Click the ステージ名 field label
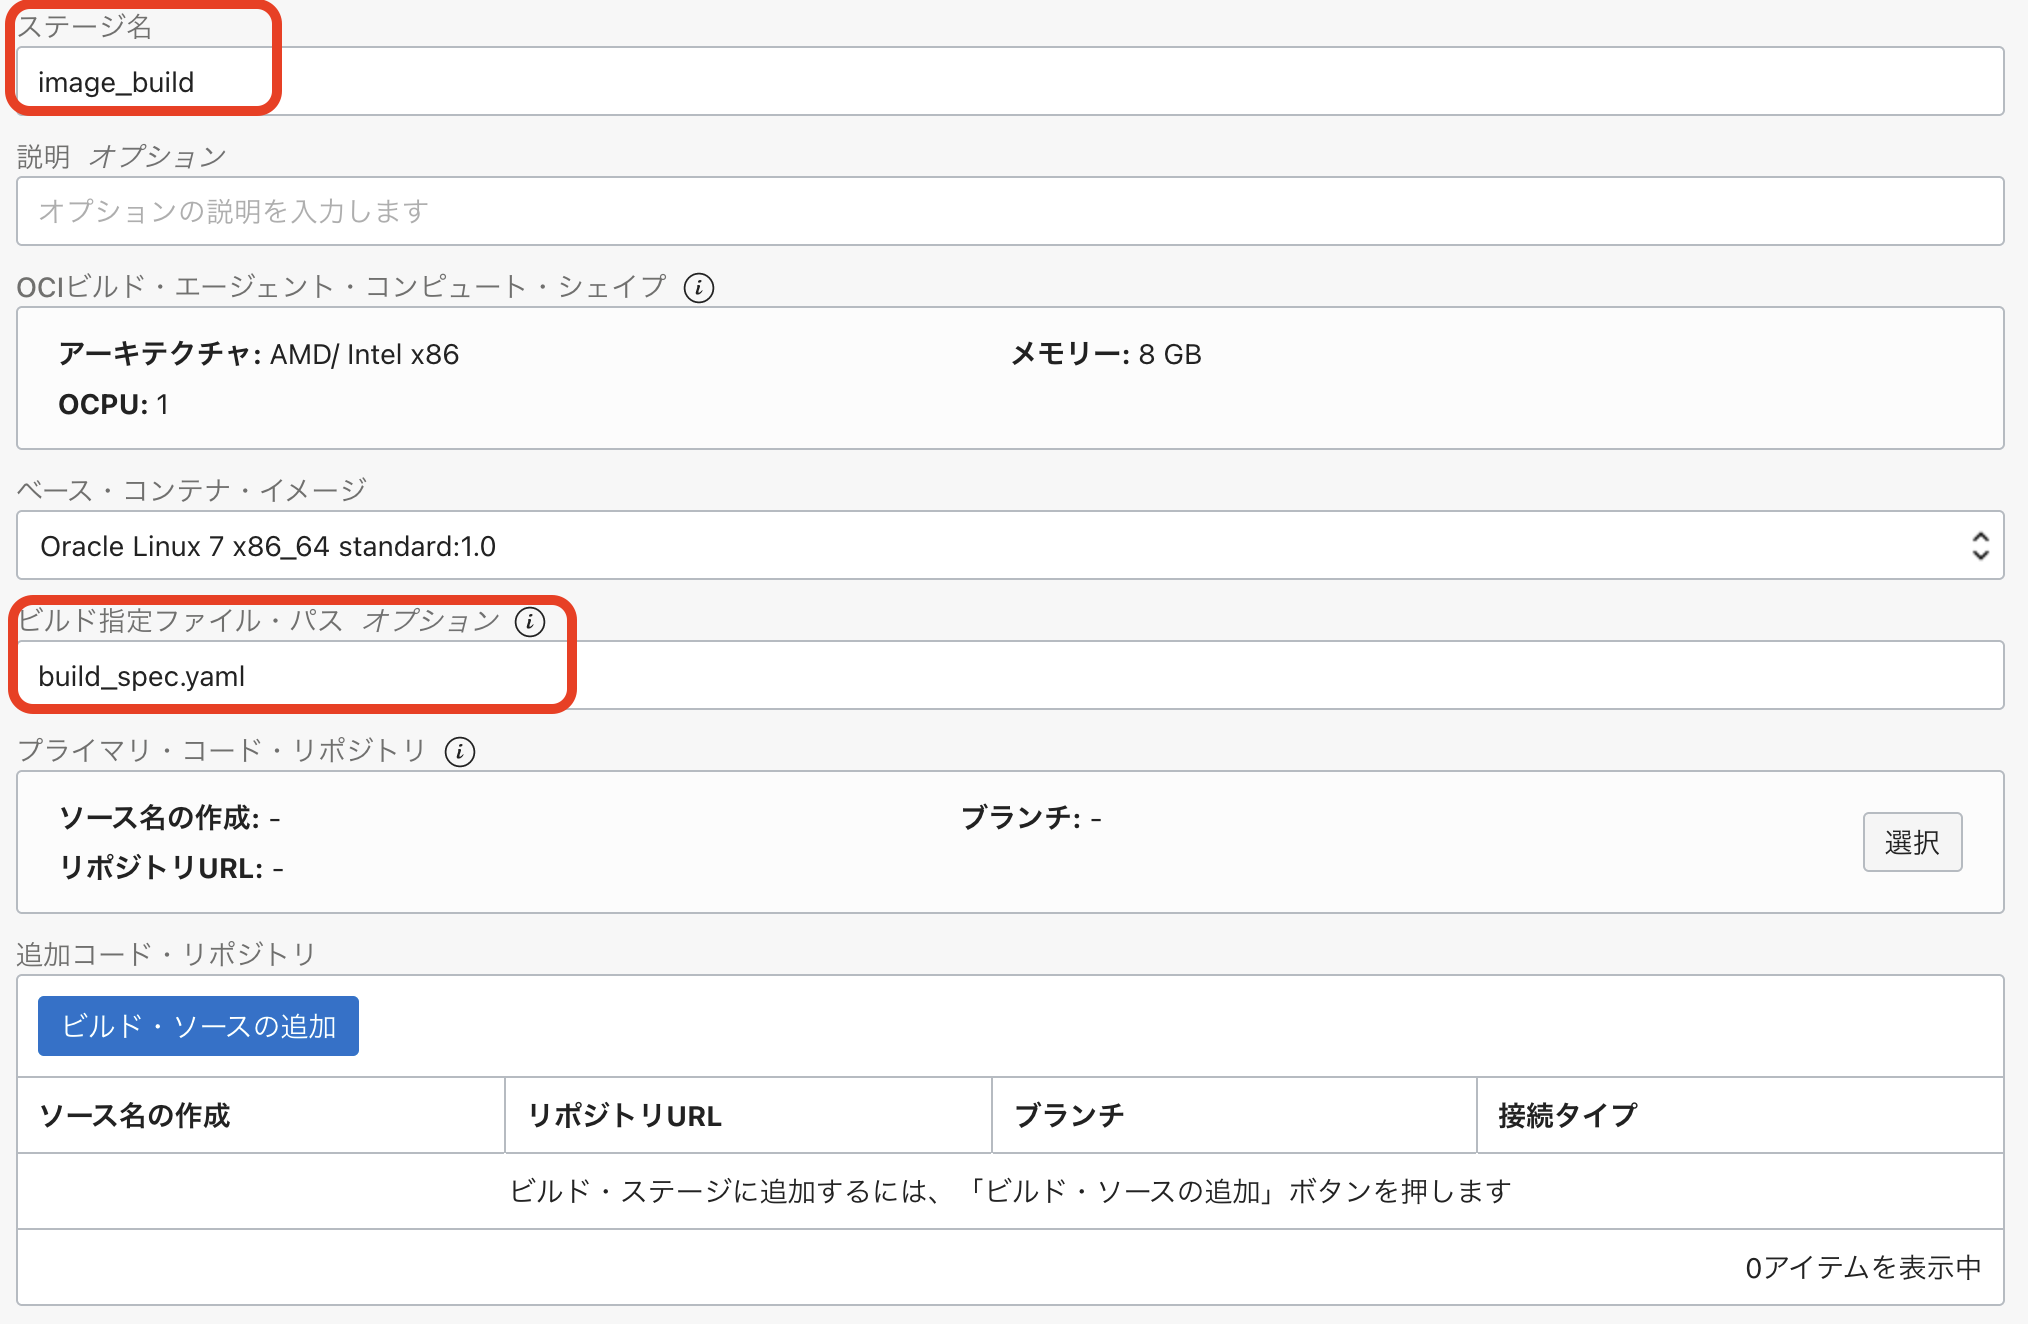The width and height of the screenshot is (2028, 1324). pyautogui.click(x=85, y=27)
